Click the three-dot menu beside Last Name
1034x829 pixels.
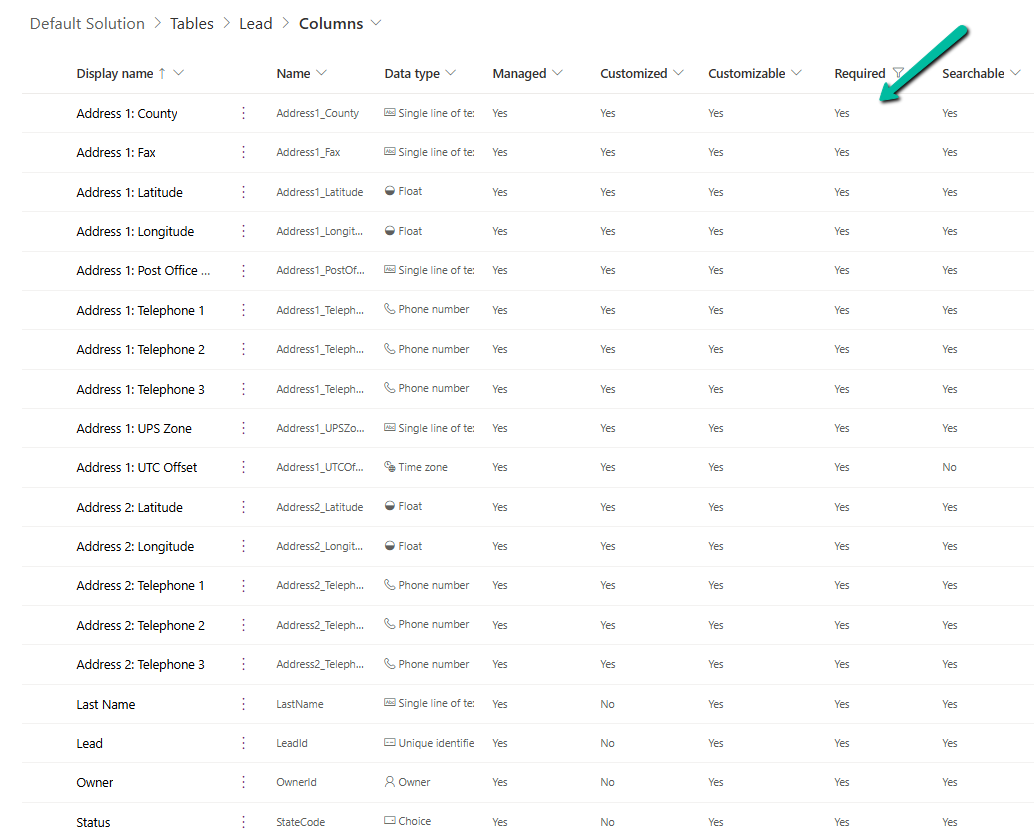click(243, 704)
